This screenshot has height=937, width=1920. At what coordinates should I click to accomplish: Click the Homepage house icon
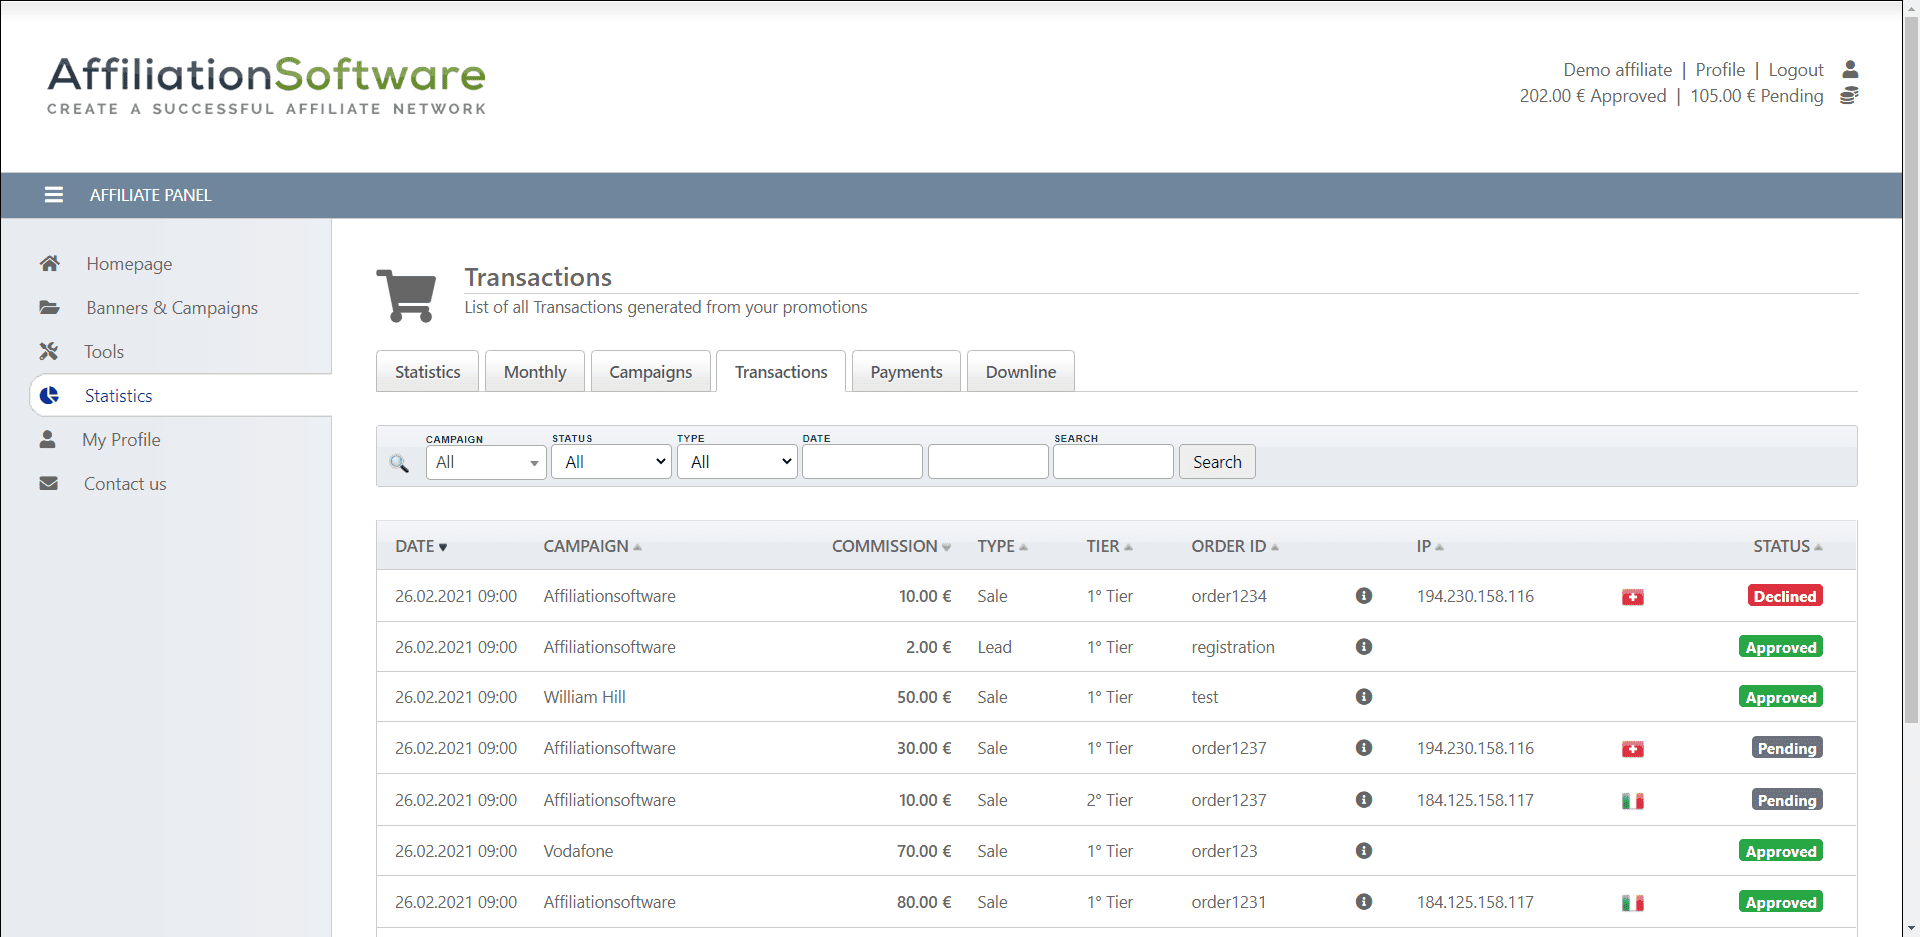click(49, 263)
